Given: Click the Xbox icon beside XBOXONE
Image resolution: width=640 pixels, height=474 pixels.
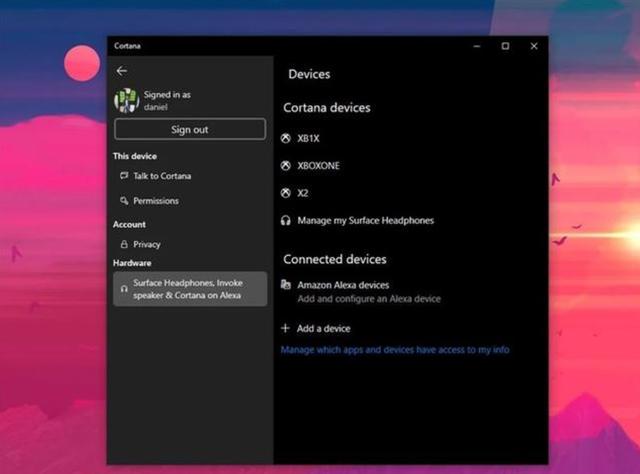Looking at the screenshot, I should pyautogui.click(x=286, y=166).
